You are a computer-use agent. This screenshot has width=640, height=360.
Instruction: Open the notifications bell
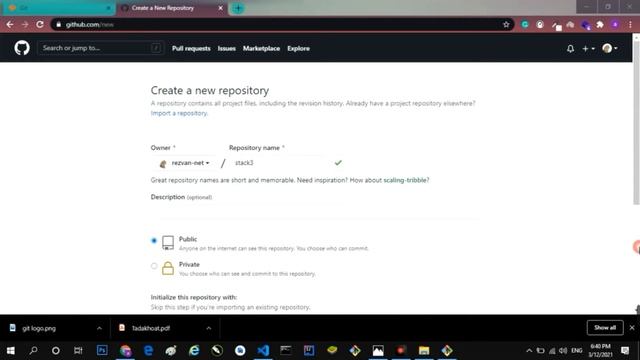[570, 49]
